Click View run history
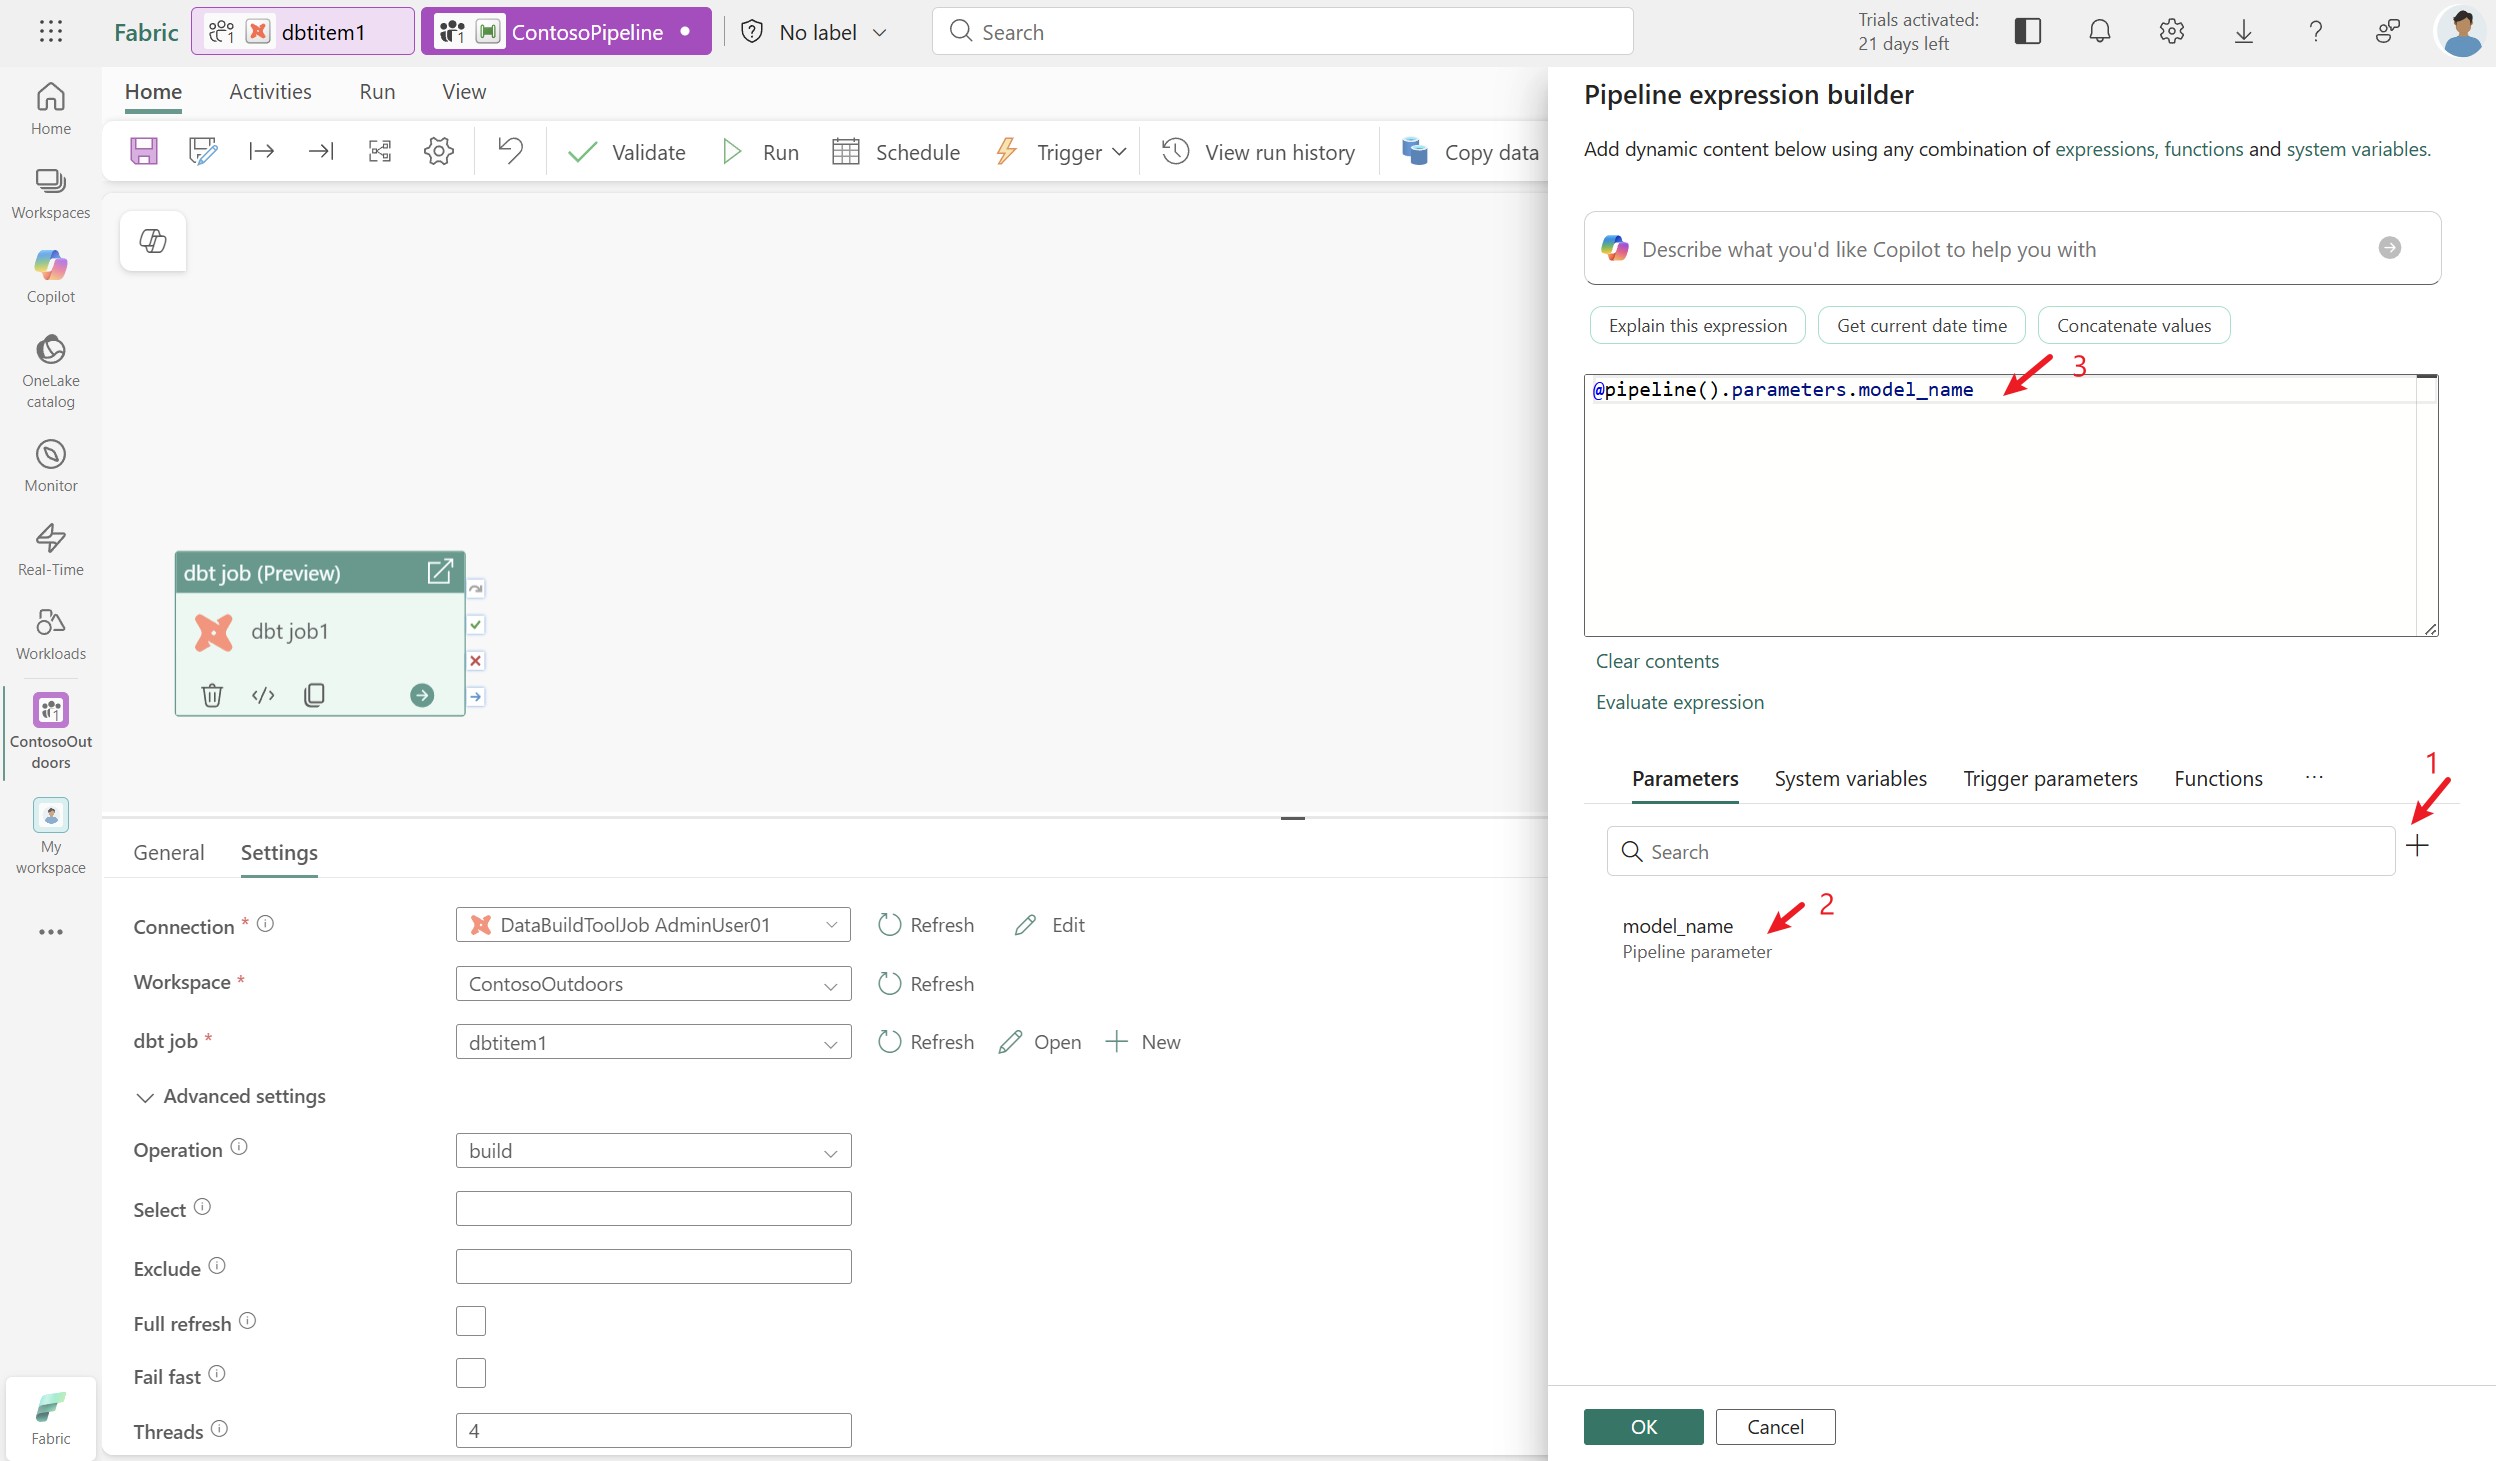The height and width of the screenshot is (1461, 2496). [1259, 152]
